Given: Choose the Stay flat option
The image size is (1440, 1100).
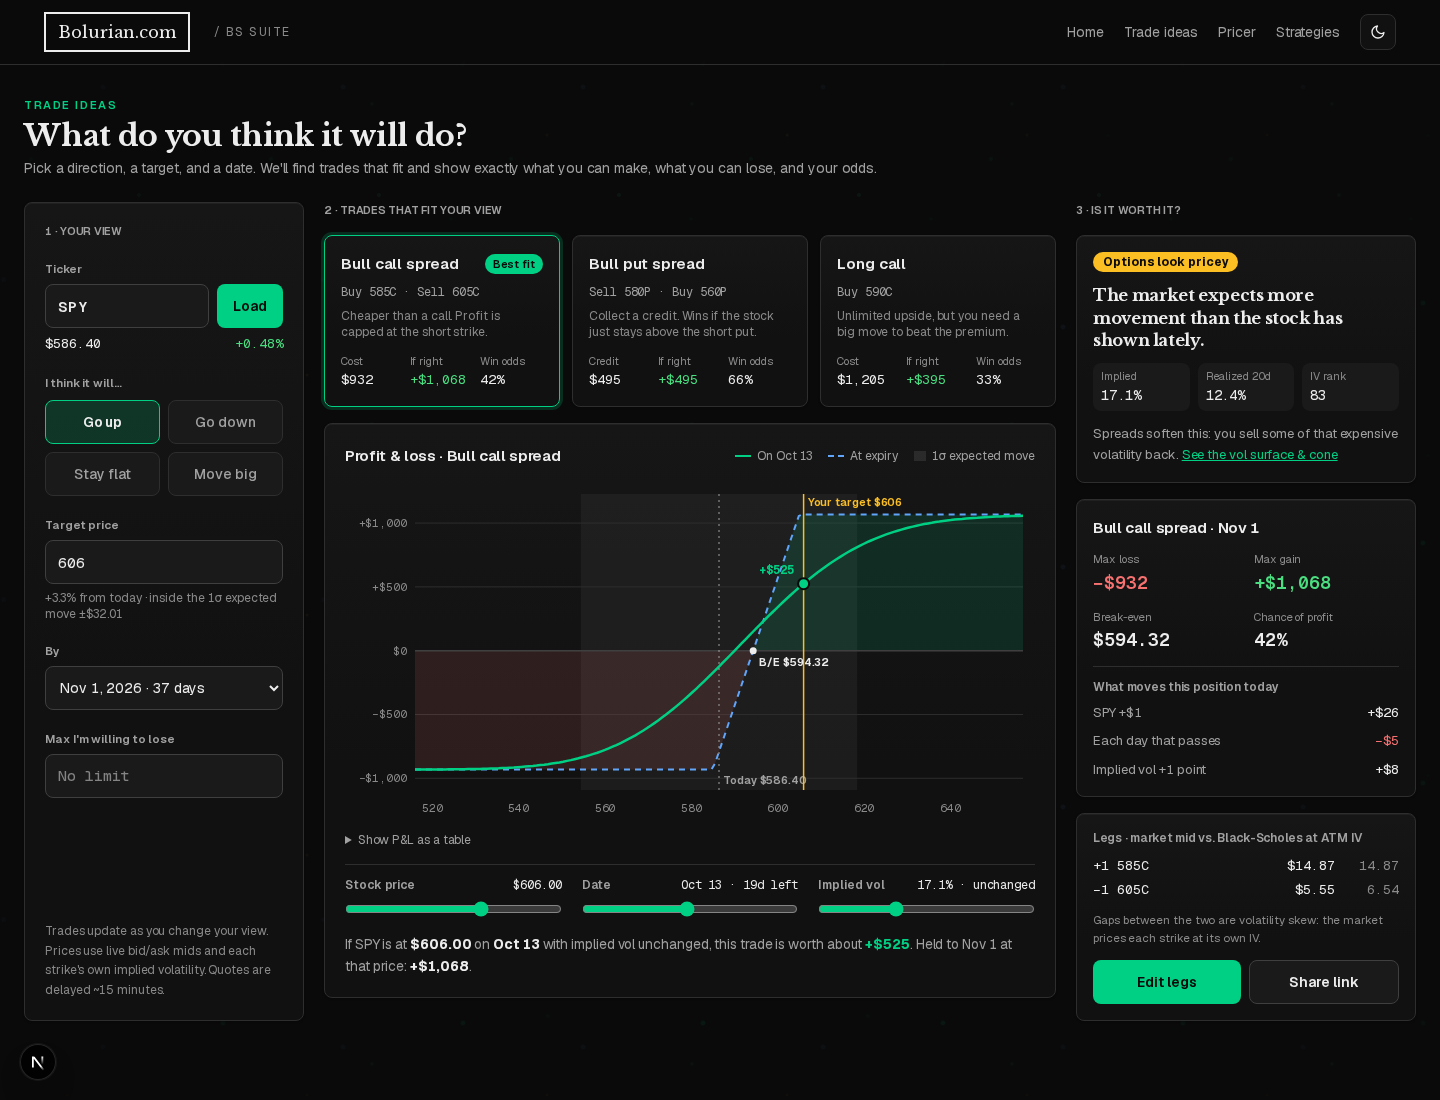Looking at the screenshot, I should click(102, 474).
